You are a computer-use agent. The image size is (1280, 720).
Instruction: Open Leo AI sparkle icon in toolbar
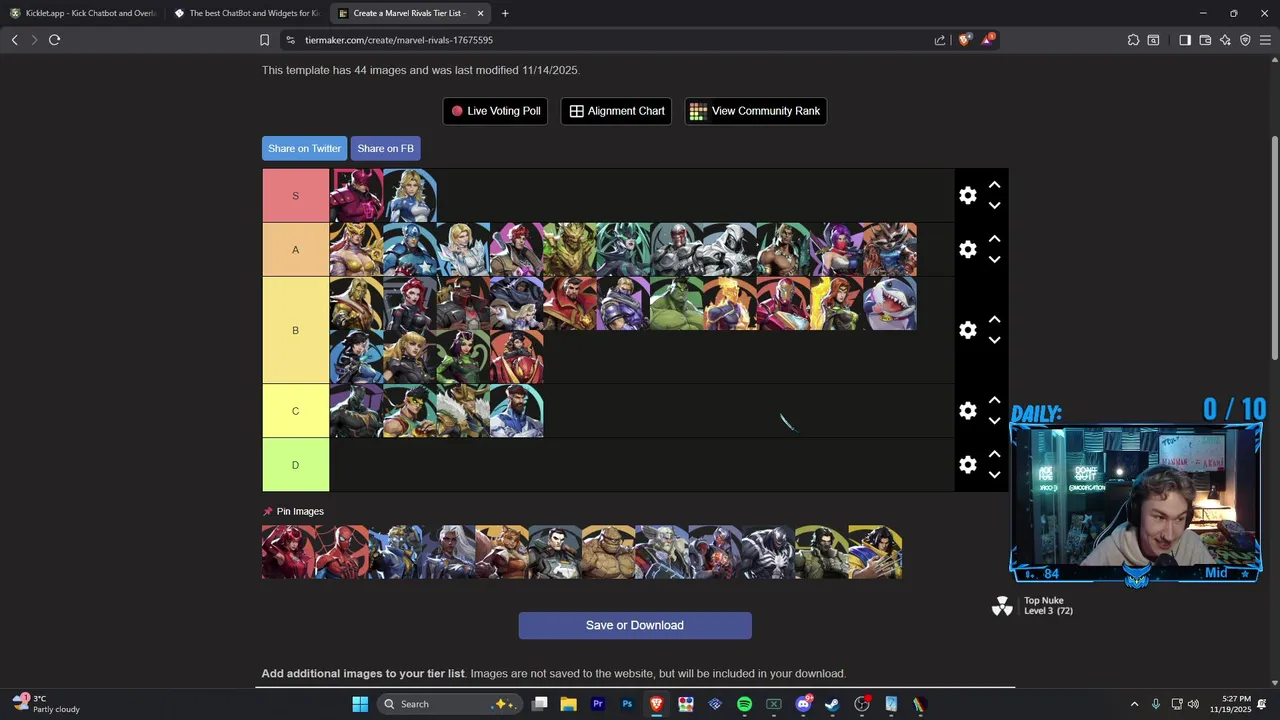pyautogui.click(x=1225, y=40)
